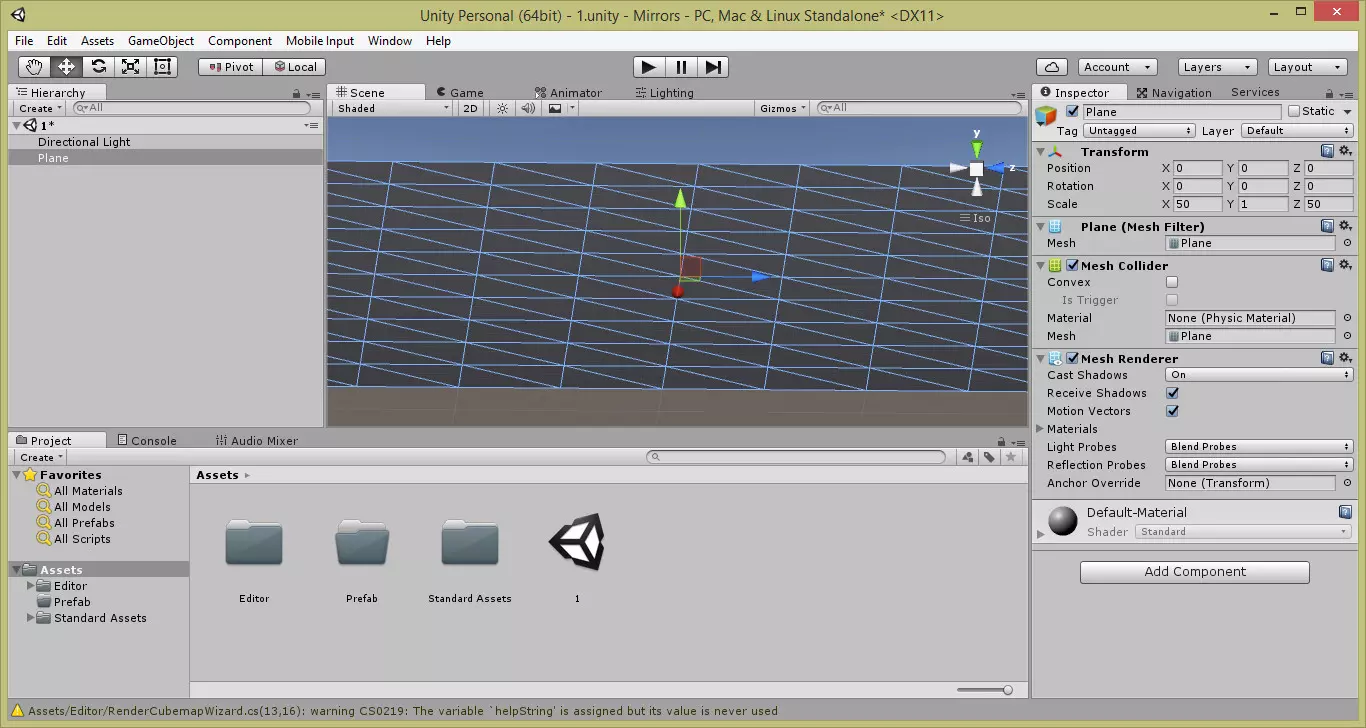The width and height of the screenshot is (1366, 728).
Task: Enable the Static checkbox
Action: (x=1294, y=112)
